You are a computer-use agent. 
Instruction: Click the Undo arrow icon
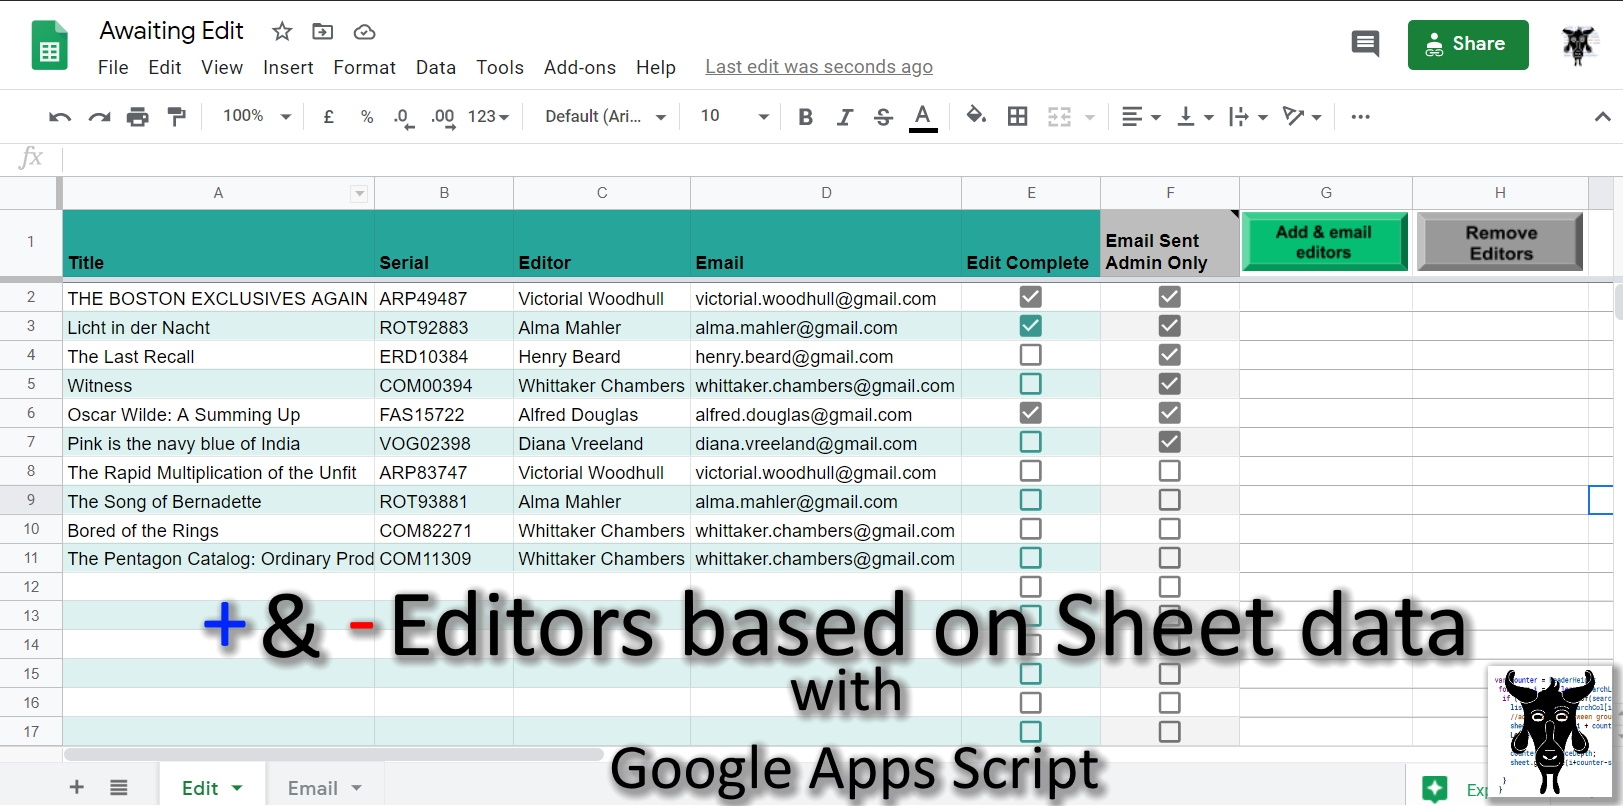click(x=59, y=117)
